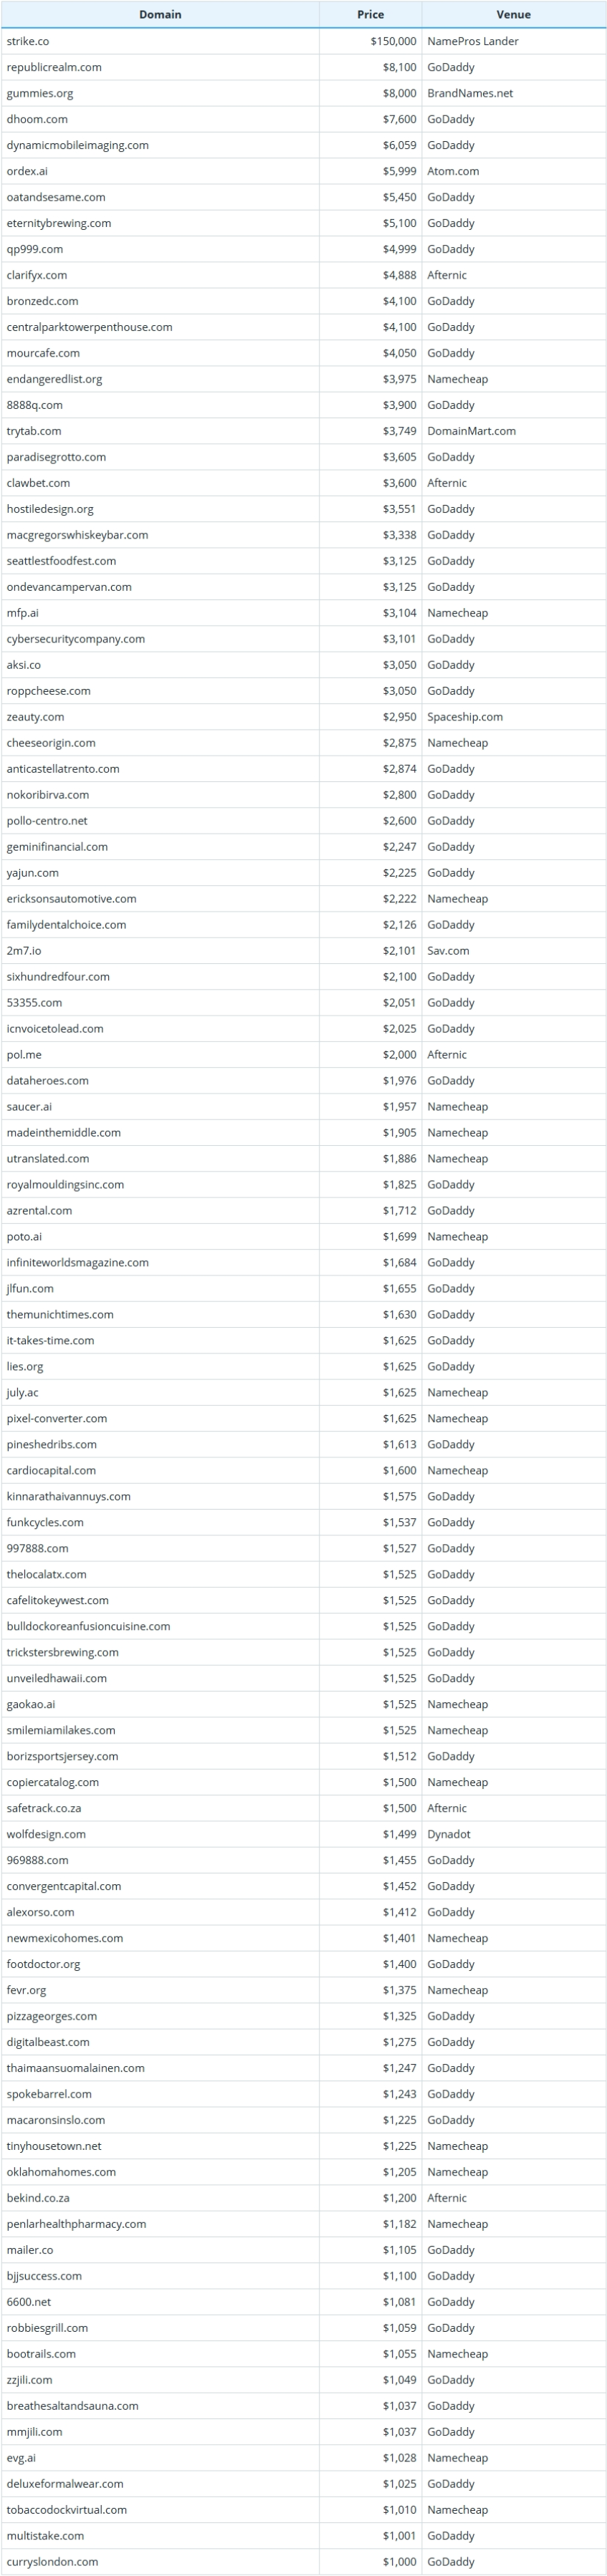
Task: Click the safetrack.co.za domain name
Action: pyautogui.click(x=44, y=1809)
